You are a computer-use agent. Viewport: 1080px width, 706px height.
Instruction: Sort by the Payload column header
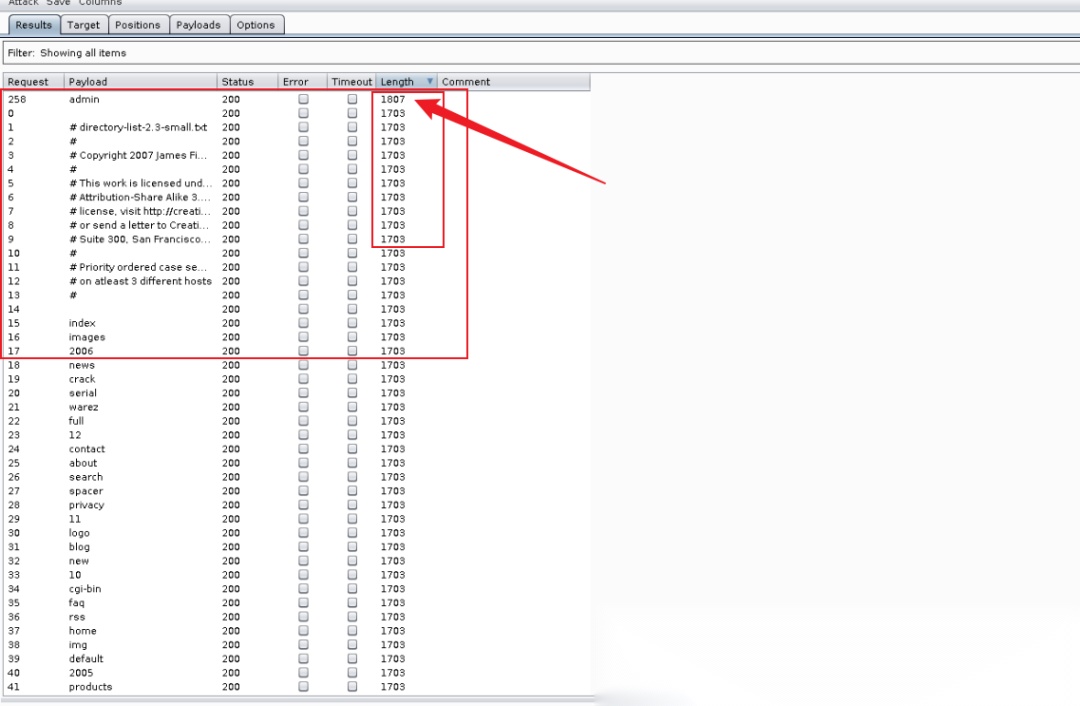141,81
